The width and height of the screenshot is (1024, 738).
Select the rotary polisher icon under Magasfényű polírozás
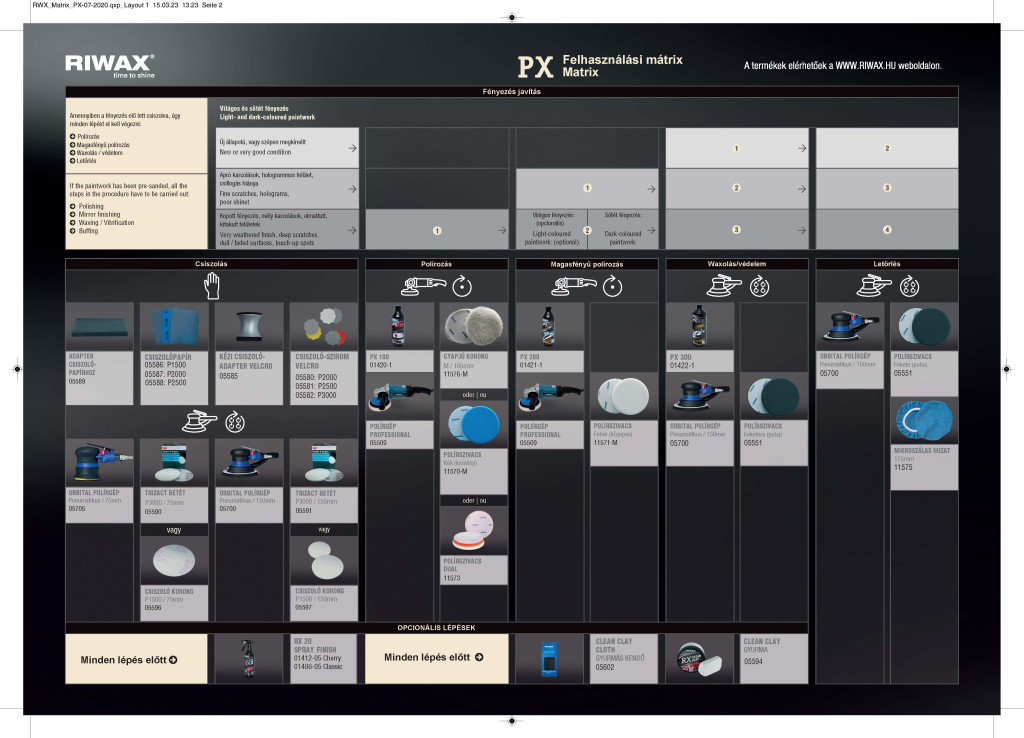point(574,286)
